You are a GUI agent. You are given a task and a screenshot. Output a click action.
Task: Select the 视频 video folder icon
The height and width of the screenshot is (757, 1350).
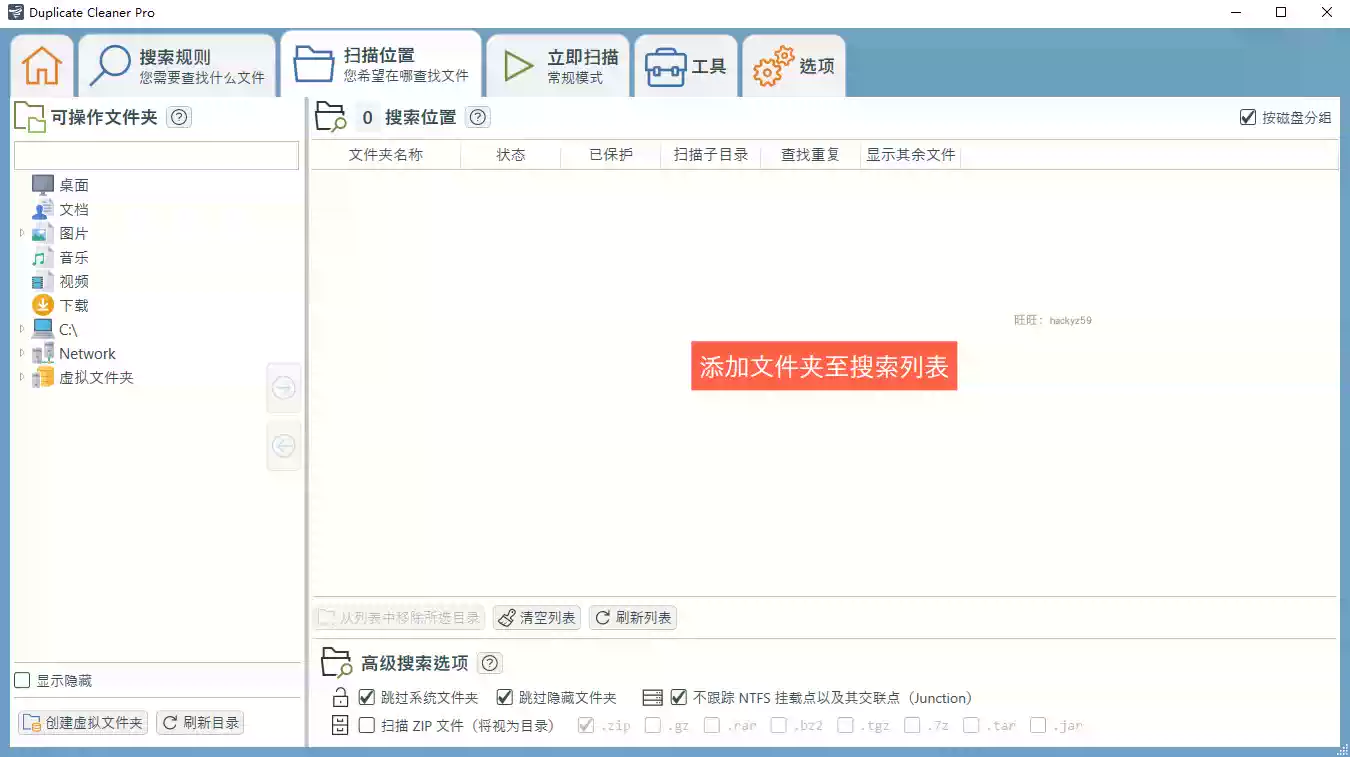[x=43, y=281]
